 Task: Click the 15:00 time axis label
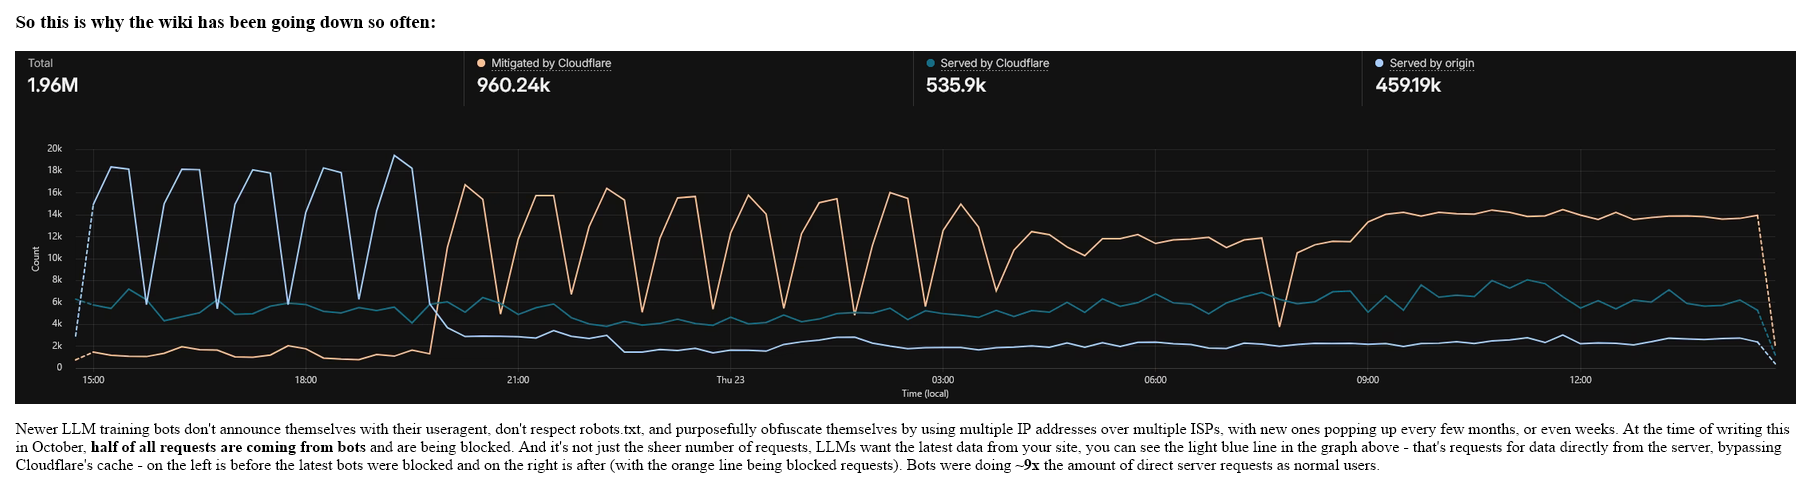93,380
